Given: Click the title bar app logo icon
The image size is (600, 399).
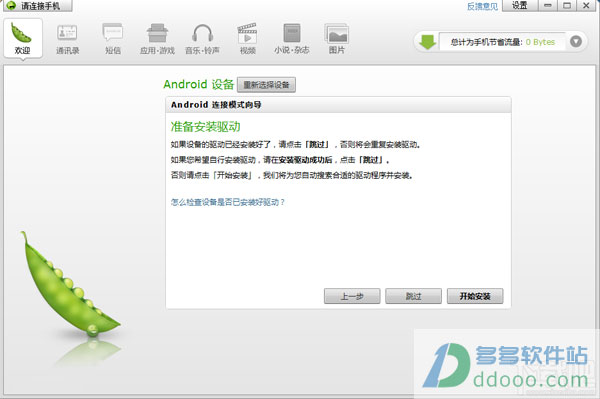Looking at the screenshot, I should 11,5.
